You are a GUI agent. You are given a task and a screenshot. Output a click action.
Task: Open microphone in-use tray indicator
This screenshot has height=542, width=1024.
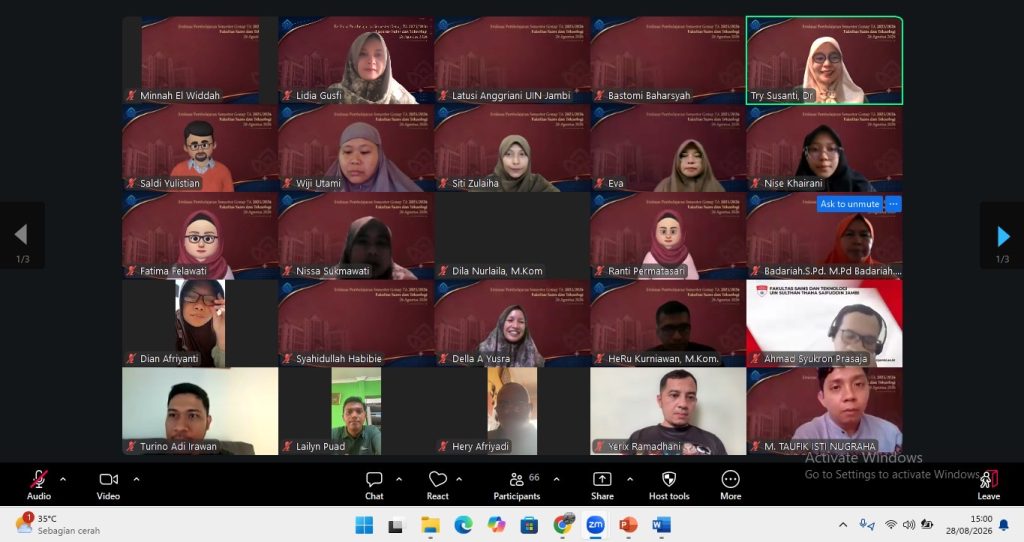(867, 524)
